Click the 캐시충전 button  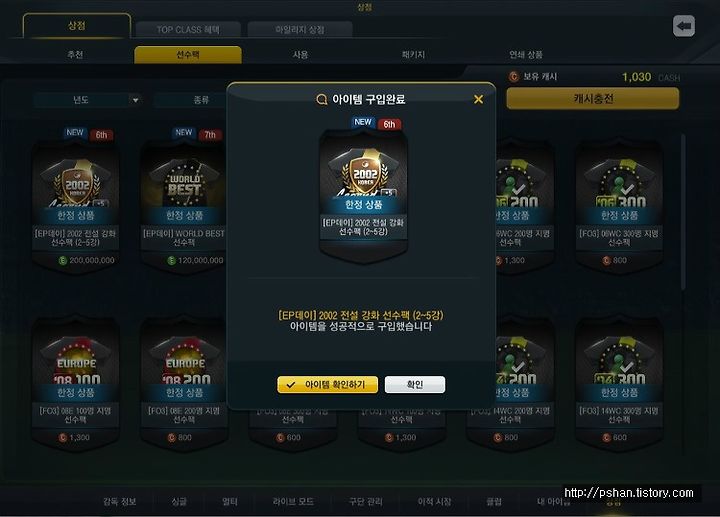tap(593, 98)
